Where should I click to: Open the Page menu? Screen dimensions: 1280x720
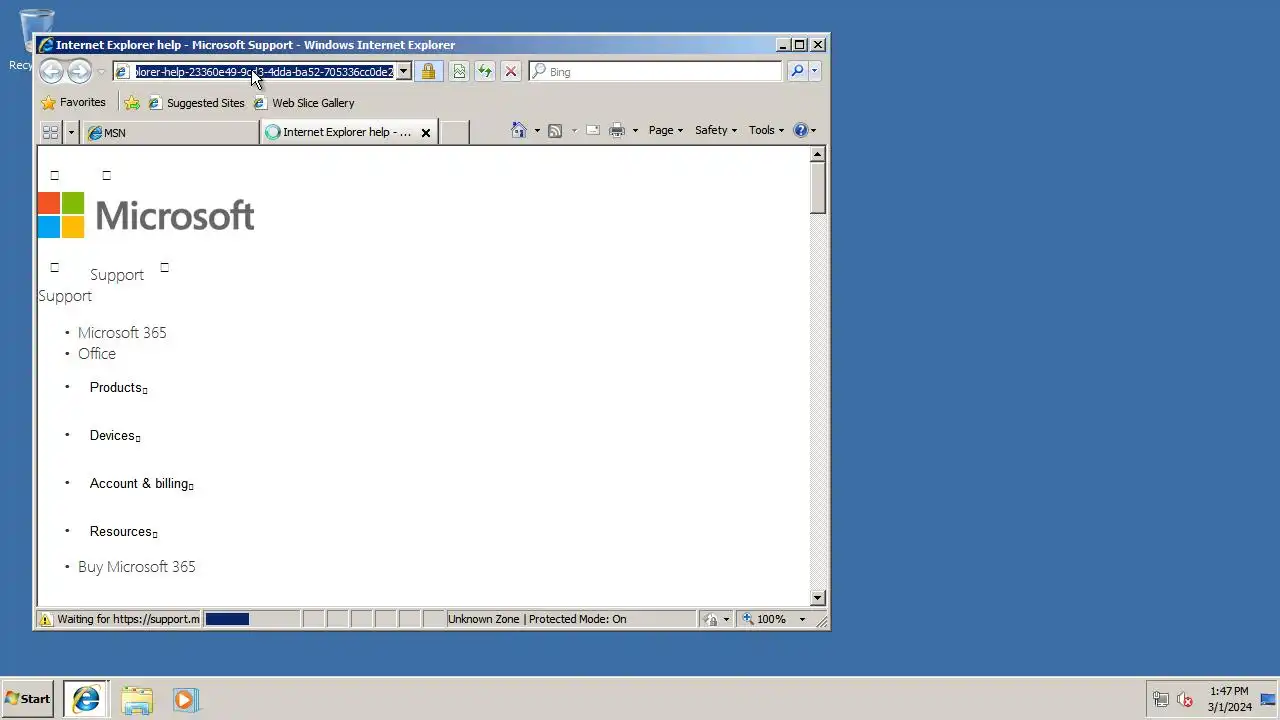(x=666, y=130)
